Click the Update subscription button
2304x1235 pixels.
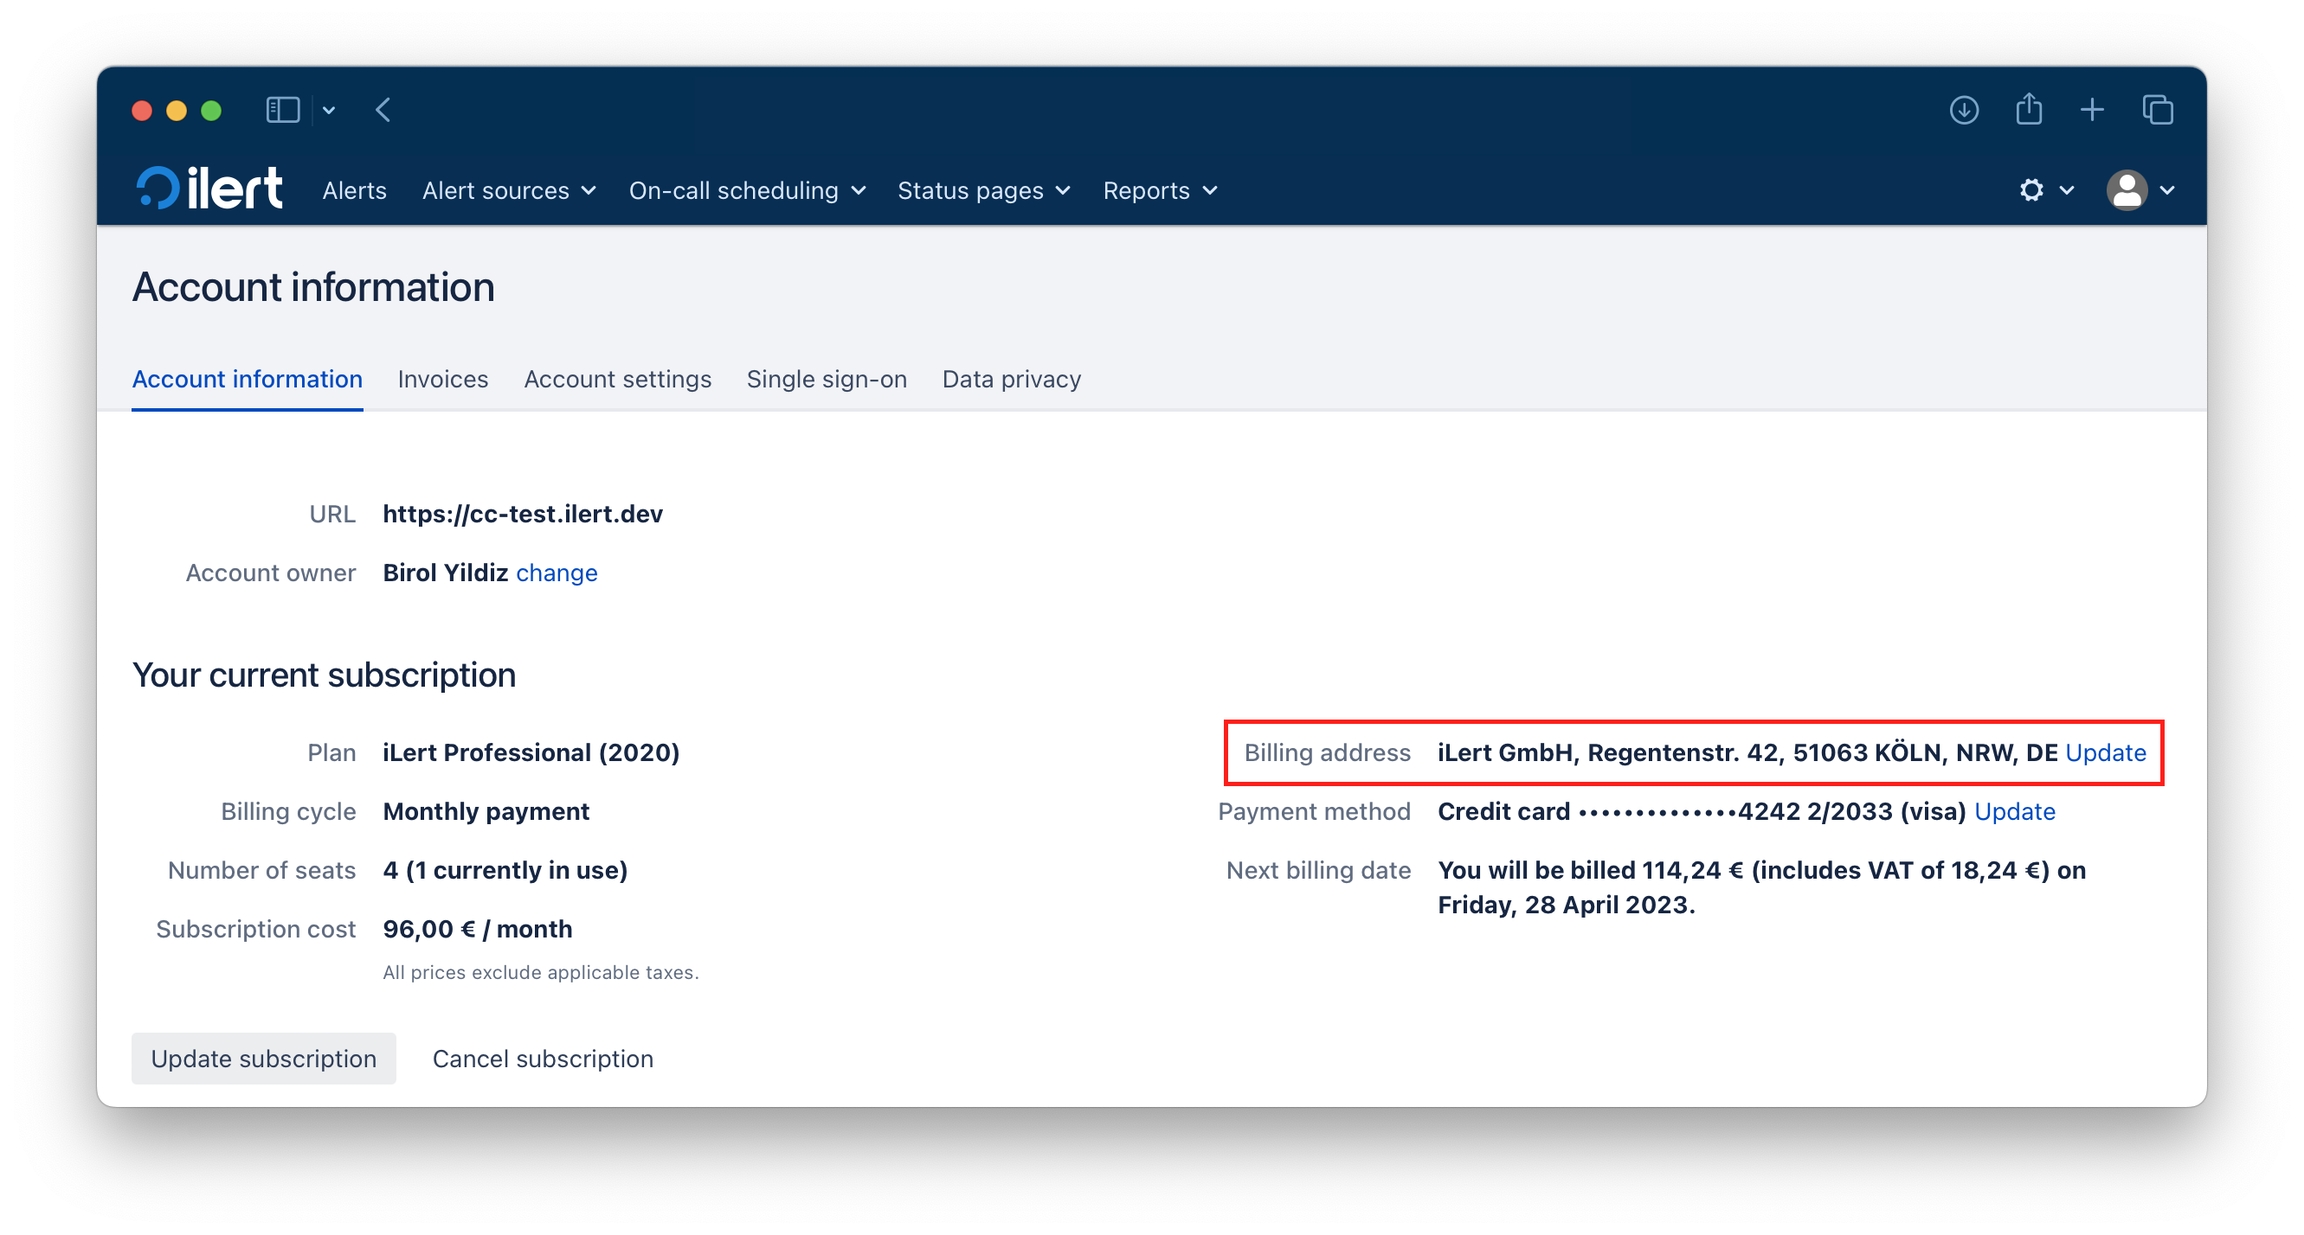[x=263, y=1058]
